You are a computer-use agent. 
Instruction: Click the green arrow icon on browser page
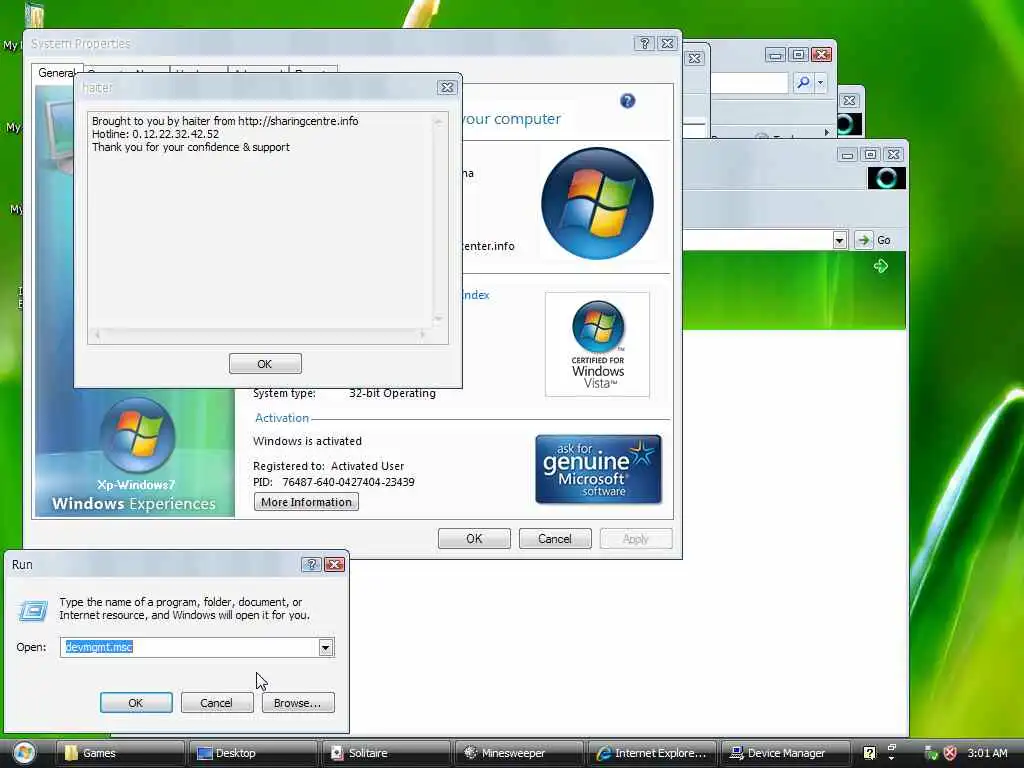(x=881, y=266)
